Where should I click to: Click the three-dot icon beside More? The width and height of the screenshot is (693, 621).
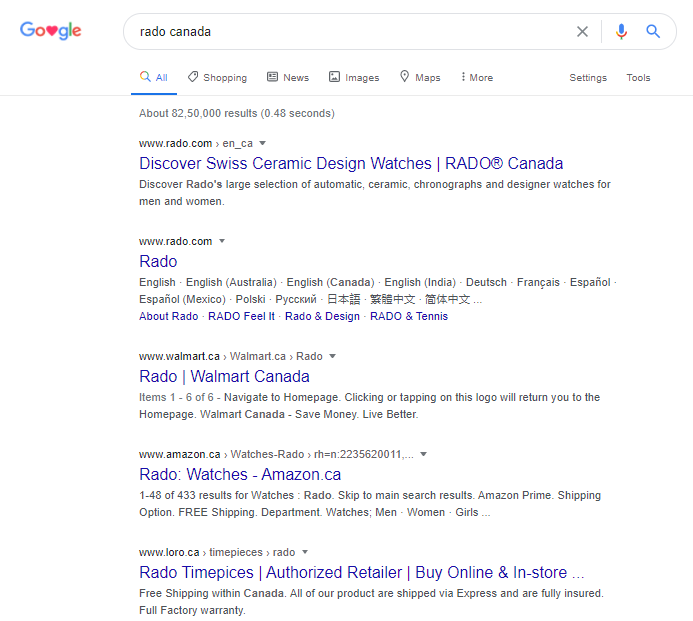463,76
